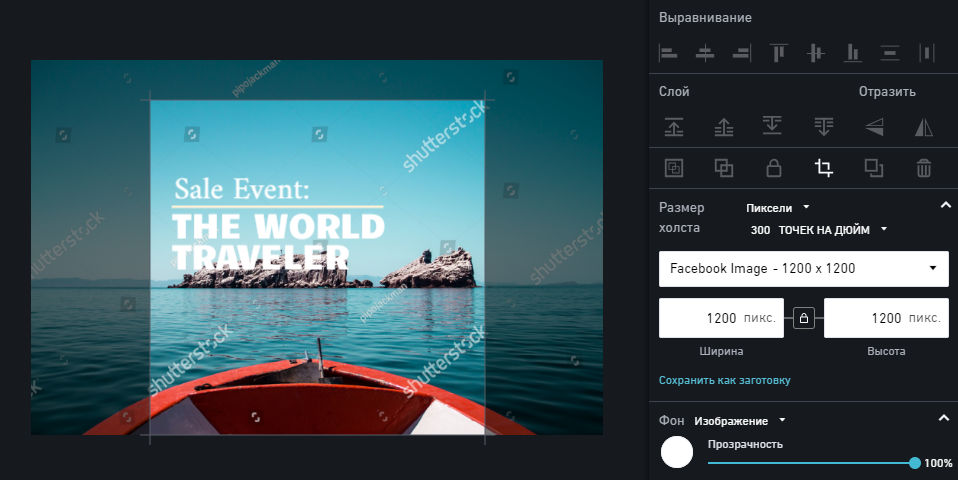
Task: Align objects to vertical middle
Action: tap(816, 53)
